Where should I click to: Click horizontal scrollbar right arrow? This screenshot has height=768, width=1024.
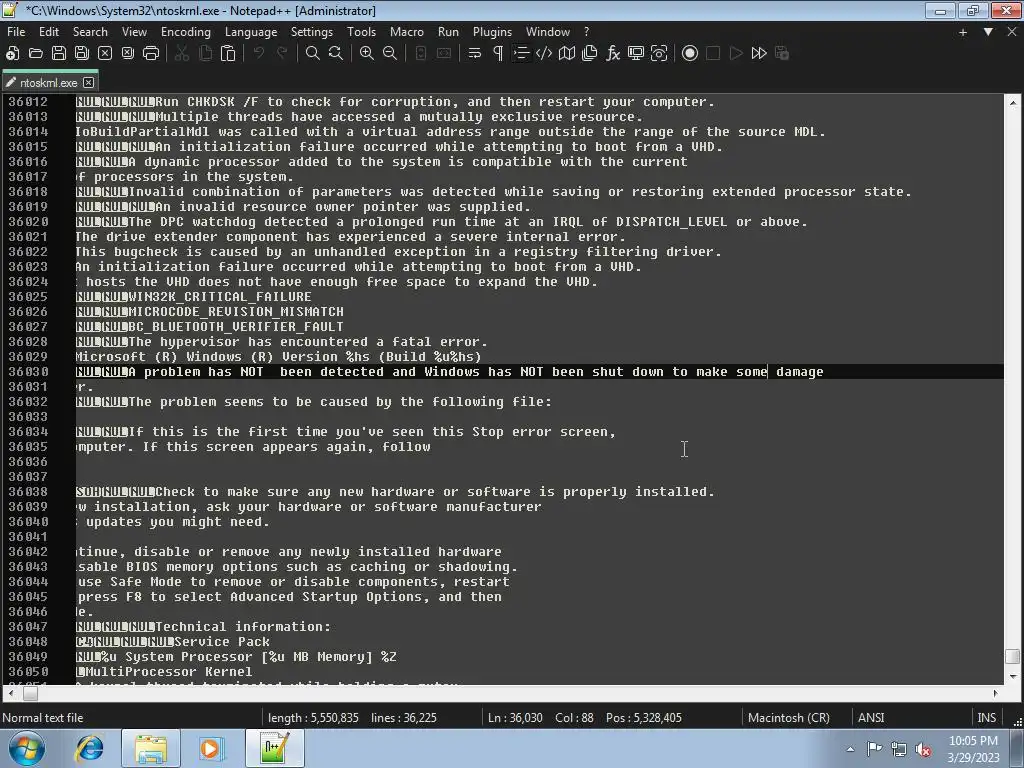click(x=995, y=693)
